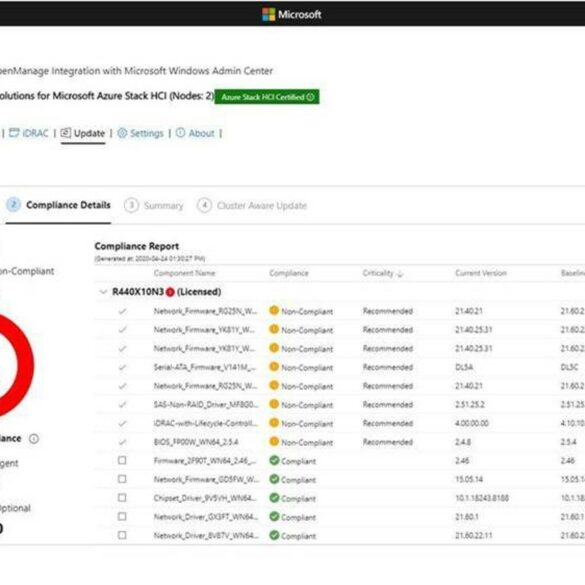
Task: Click step 4 circle icon
Action: pyautogui.click(x=204, y=206)
